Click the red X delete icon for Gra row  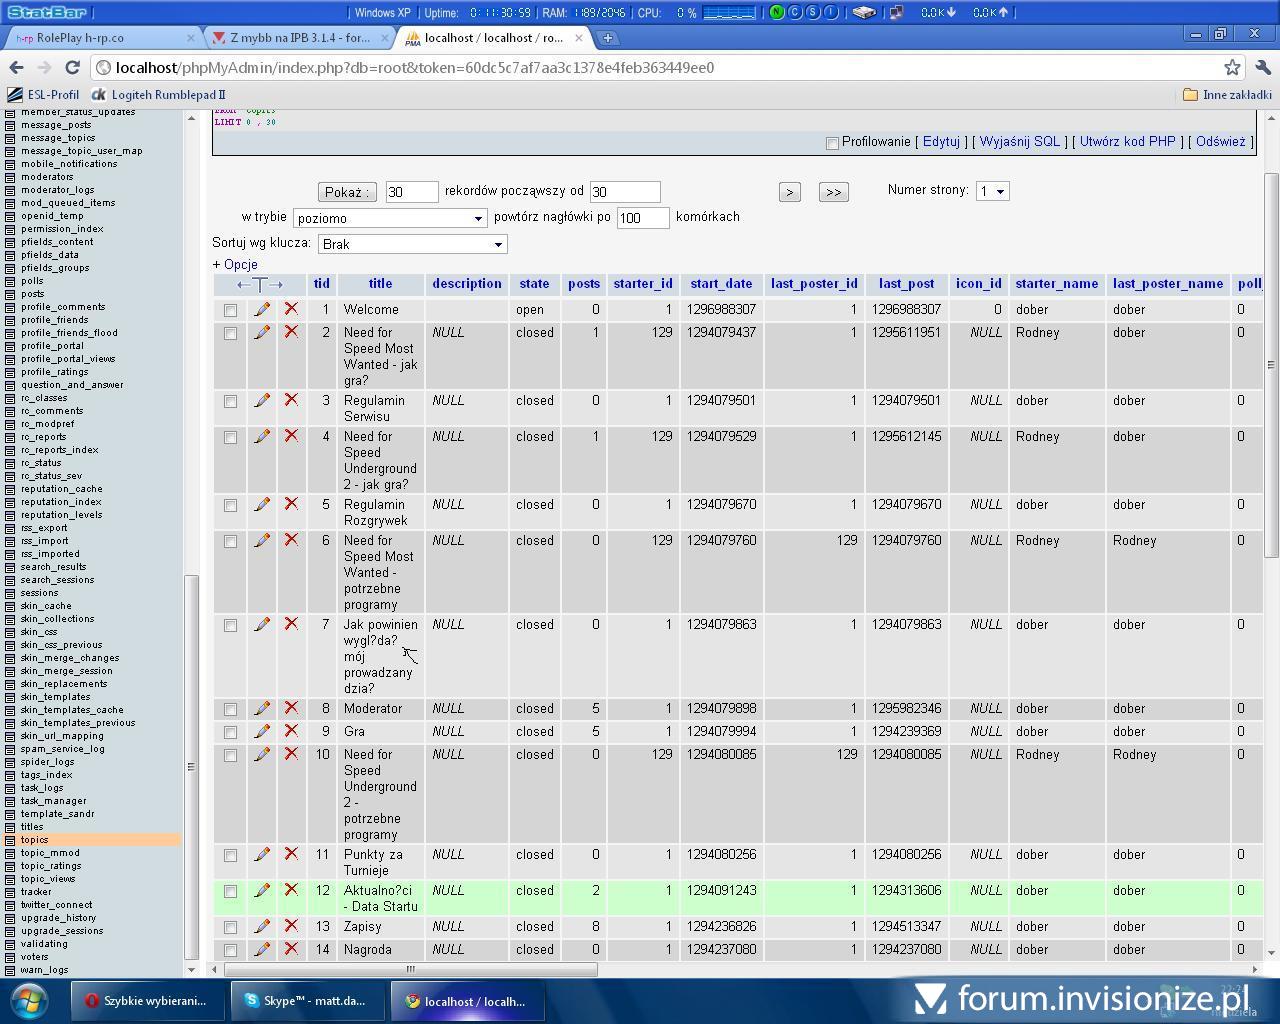pos(291,731)
